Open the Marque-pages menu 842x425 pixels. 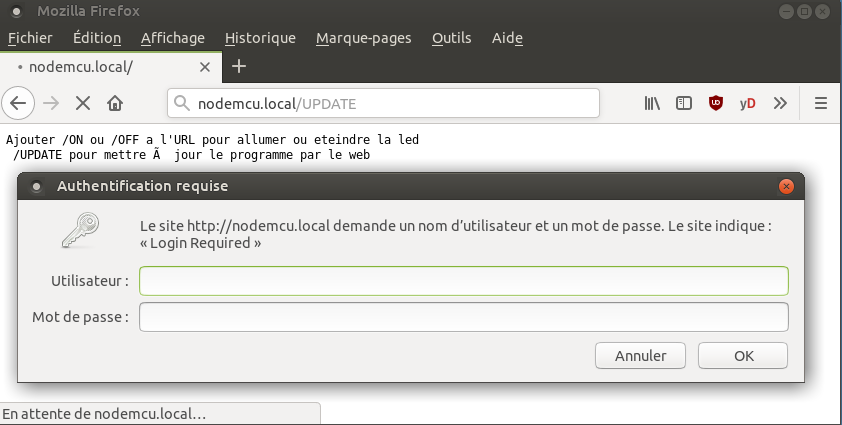click(x=363, y=38)
